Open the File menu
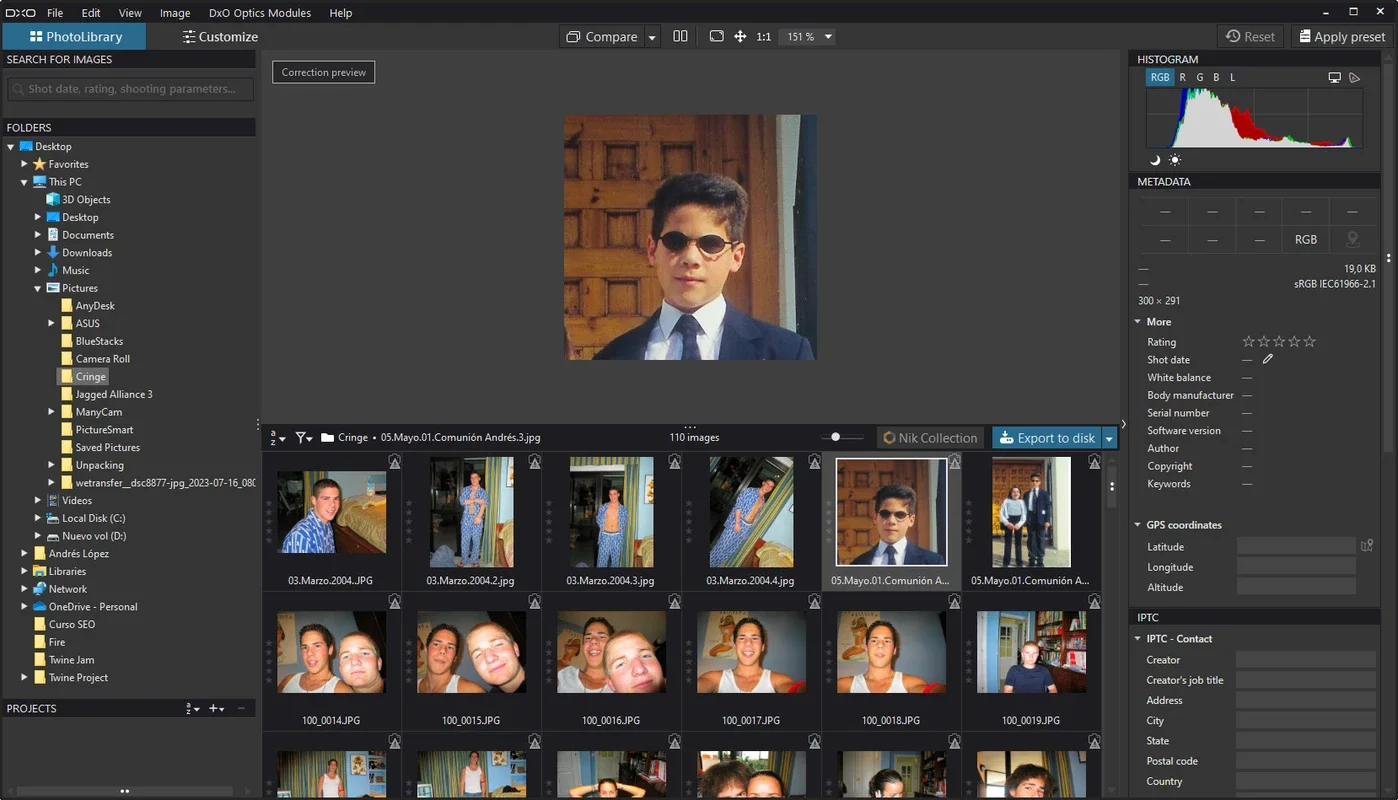The width and height of the screenshot is (1398, 800). [55, 13]
